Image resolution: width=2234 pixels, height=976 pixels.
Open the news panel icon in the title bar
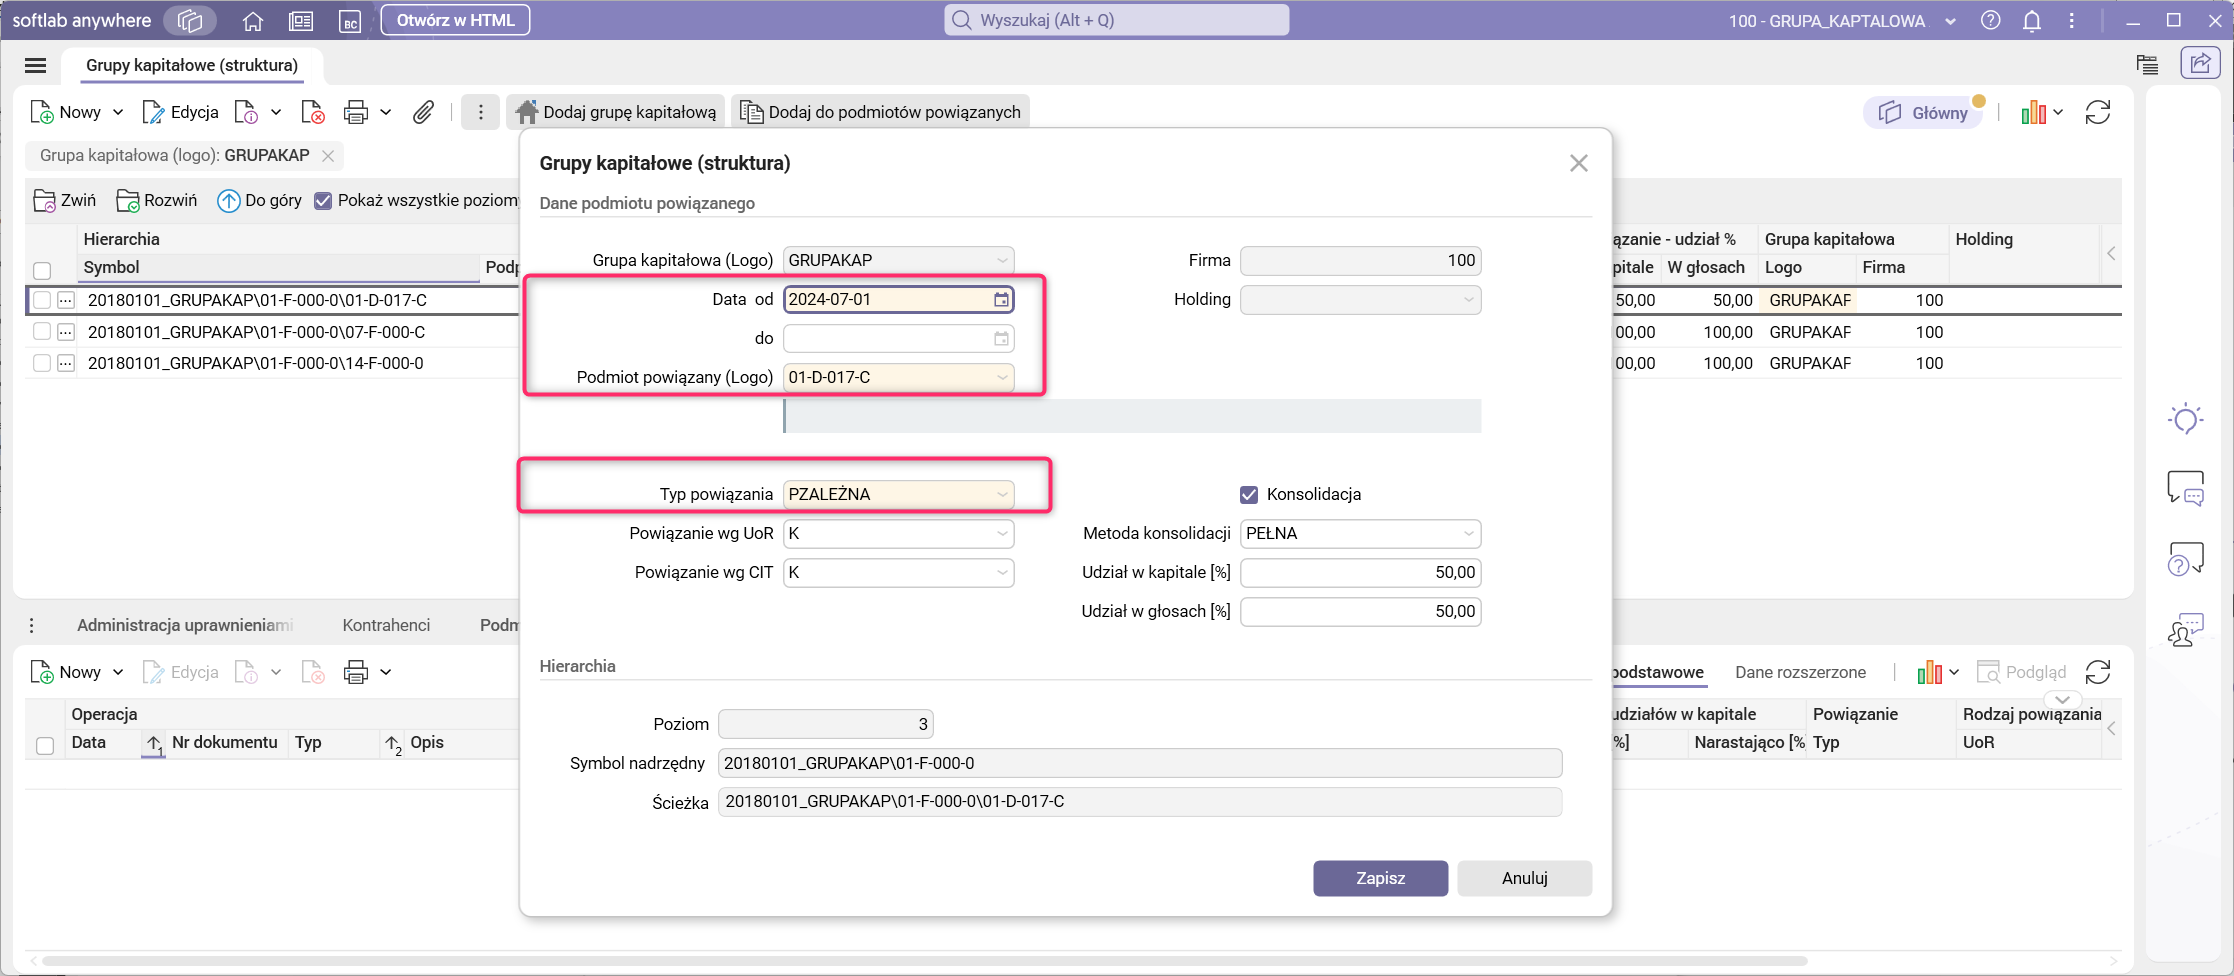point(301,21)
